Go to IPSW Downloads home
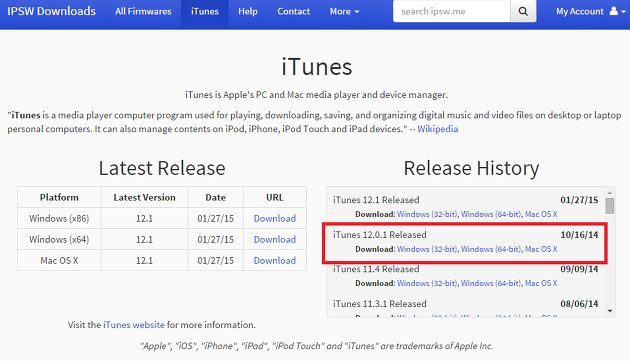Image resolution: width=630 pixels, height=361 pixels. (x=51, y=11)
